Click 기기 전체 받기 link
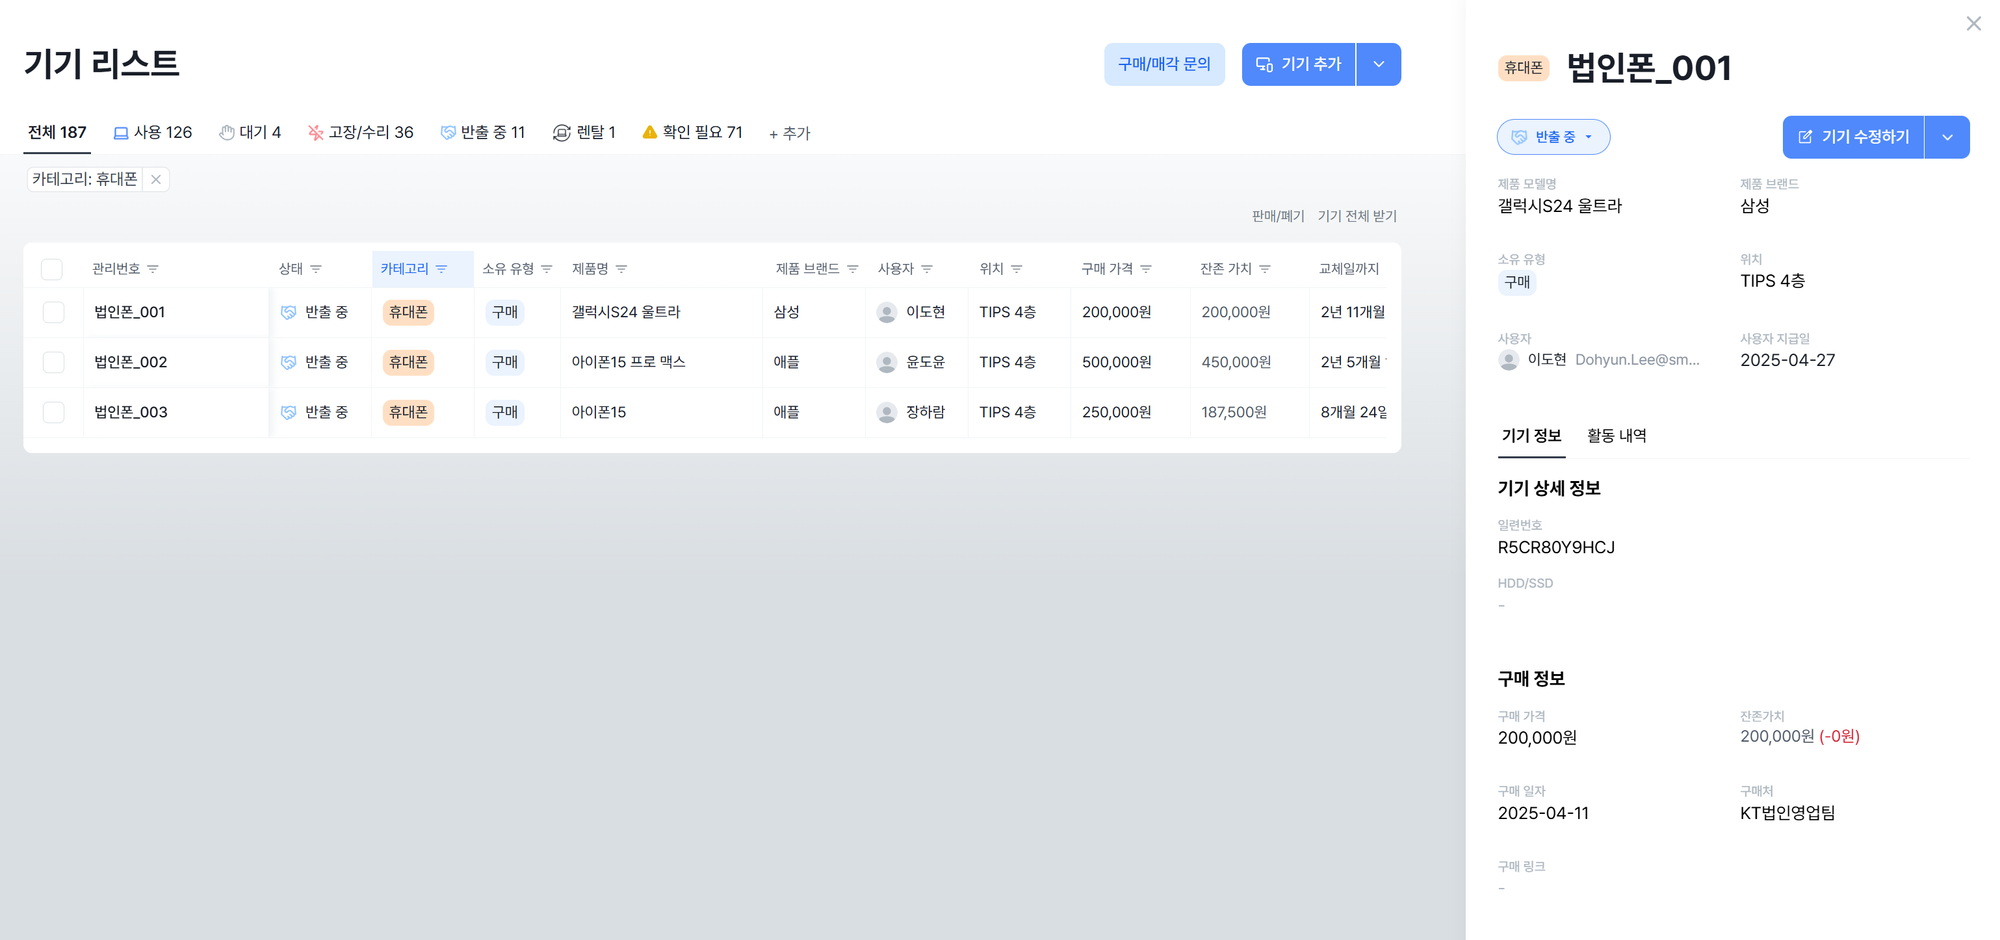This screenshot has width=2000, height=940. tap(1357, 216)
